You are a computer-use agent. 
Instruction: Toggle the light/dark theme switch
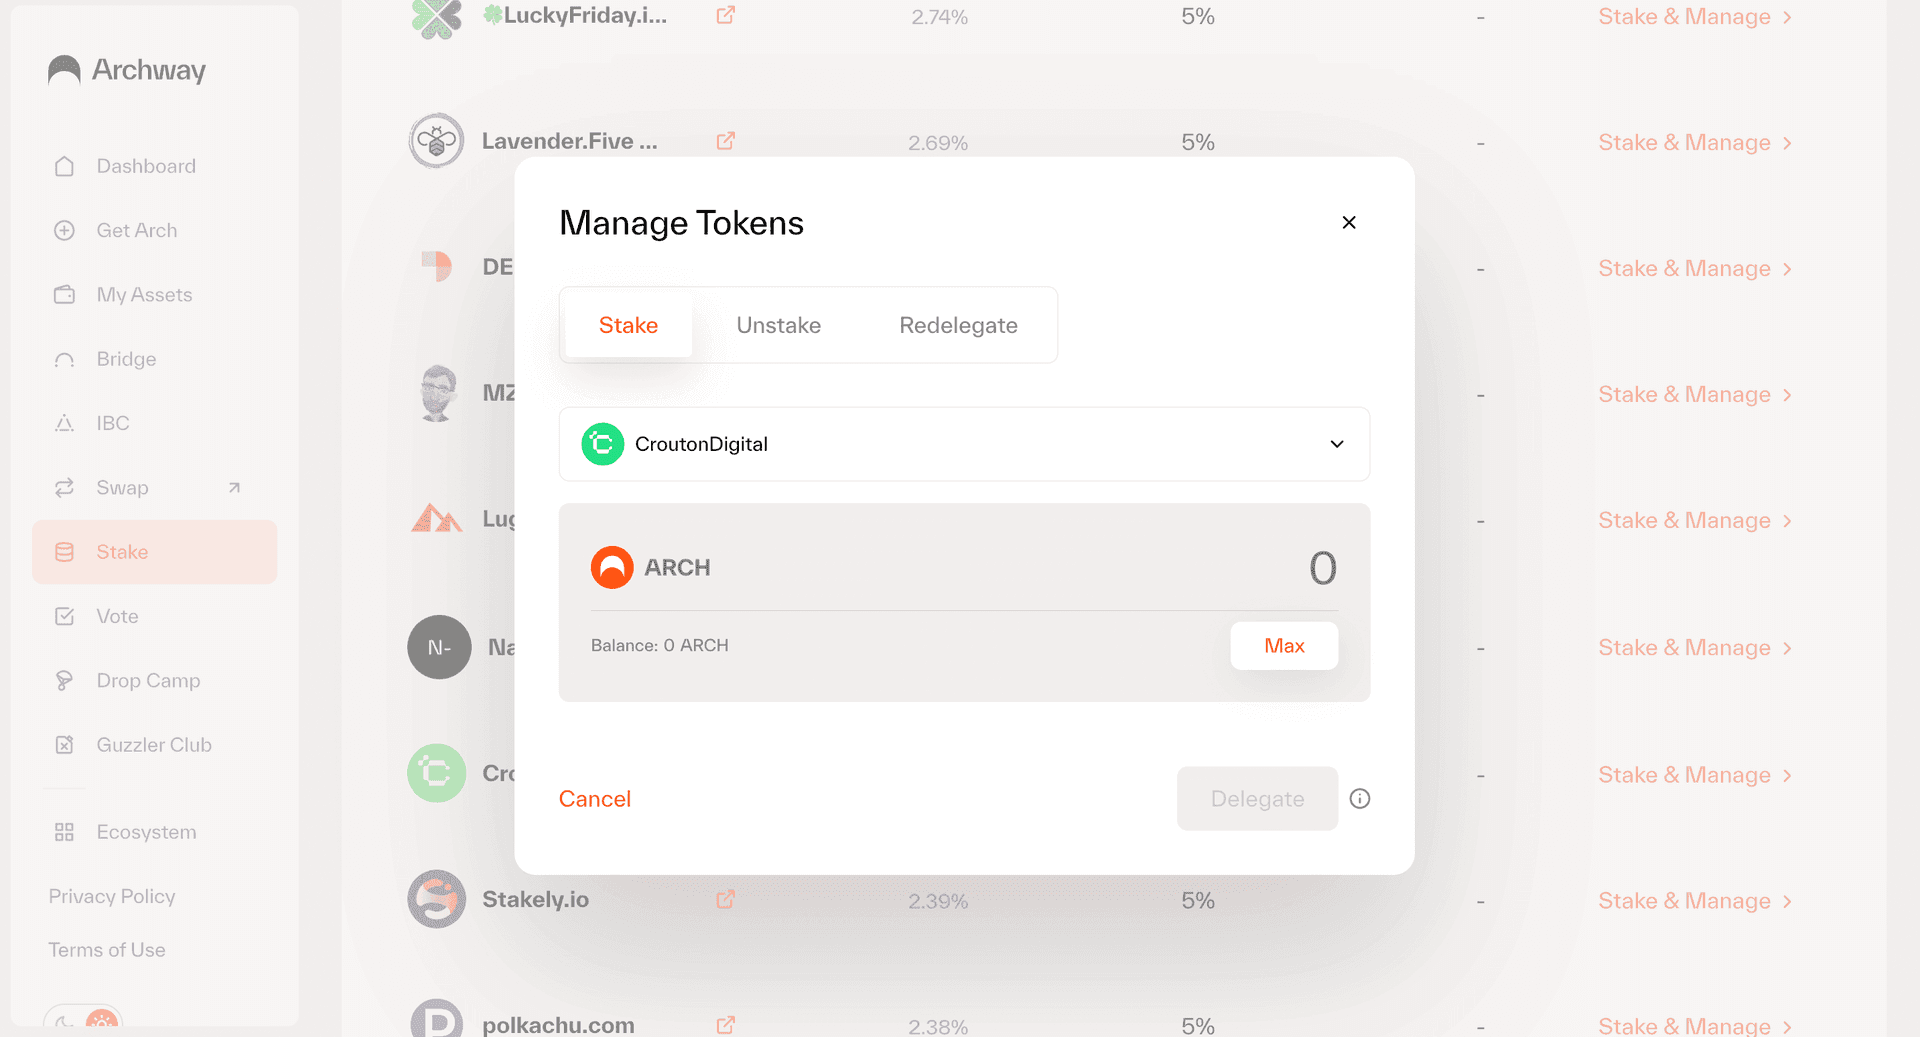[x=83, y=1020]
